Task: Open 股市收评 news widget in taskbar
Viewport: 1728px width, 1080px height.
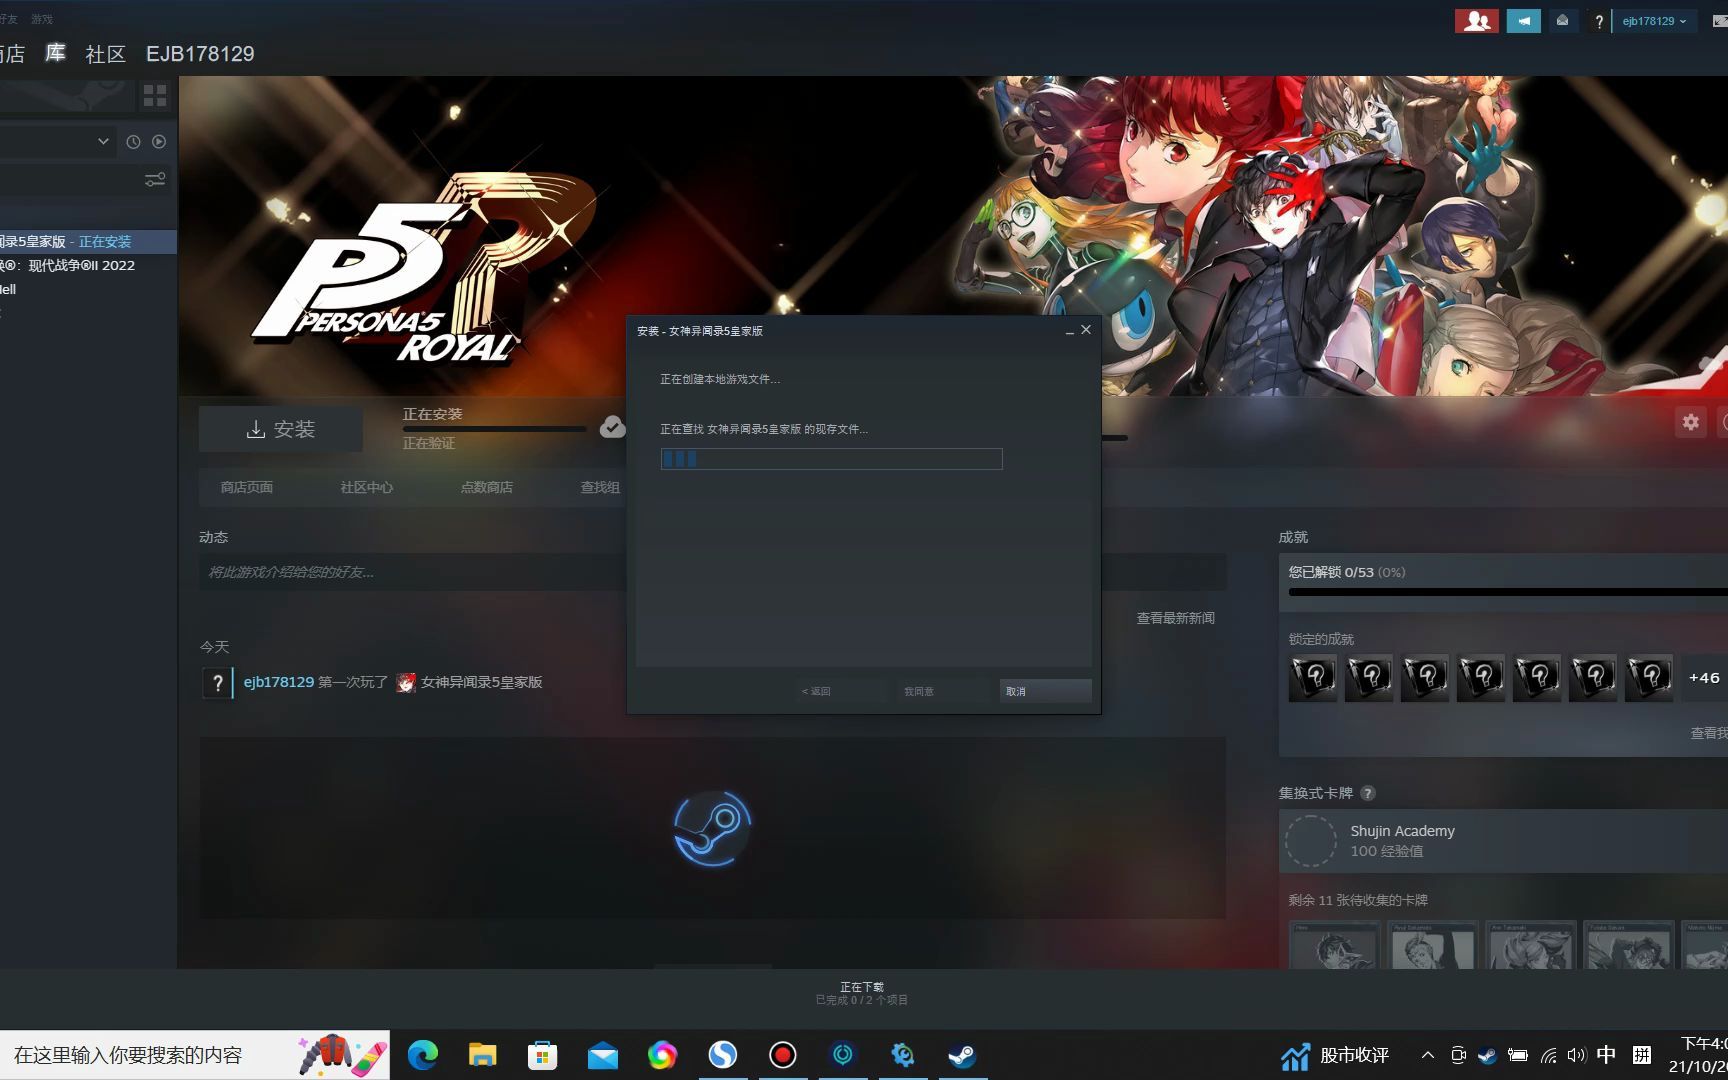Action: (x=1336, y=1055)
